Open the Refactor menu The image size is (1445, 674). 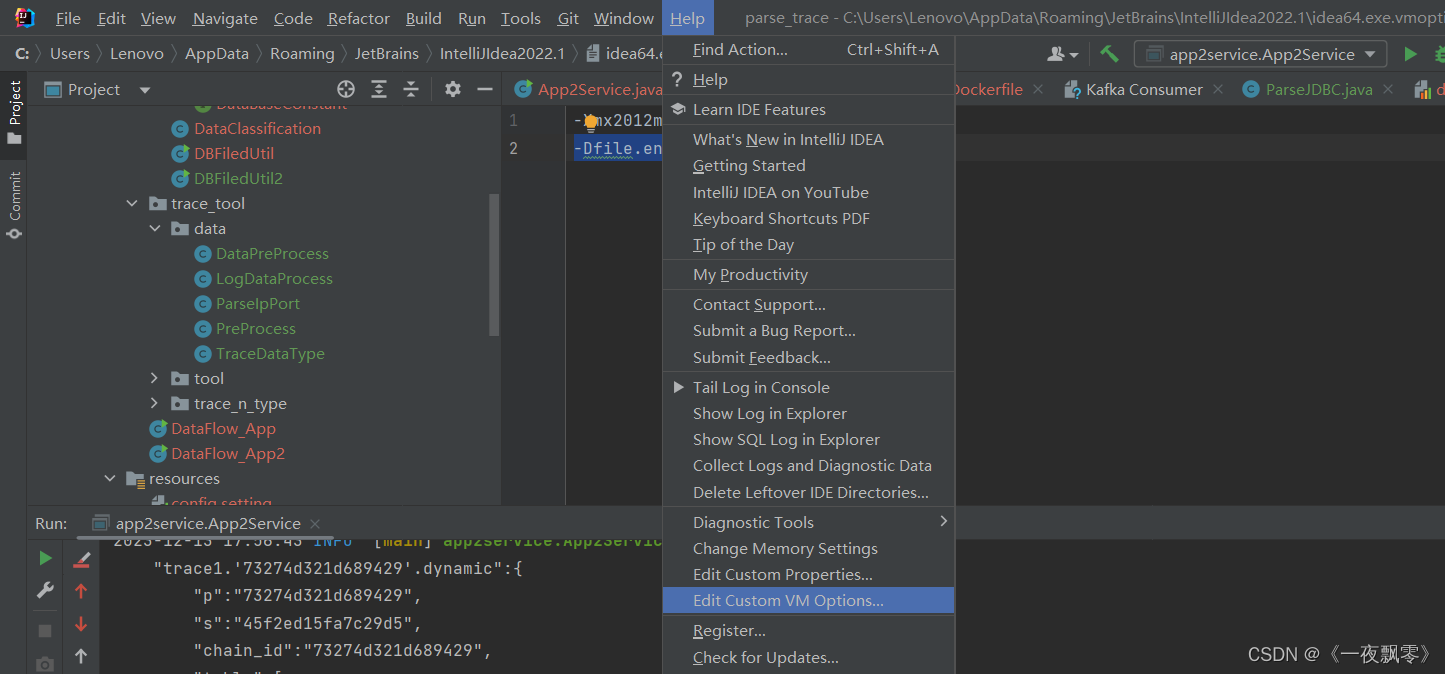(359, 18)
